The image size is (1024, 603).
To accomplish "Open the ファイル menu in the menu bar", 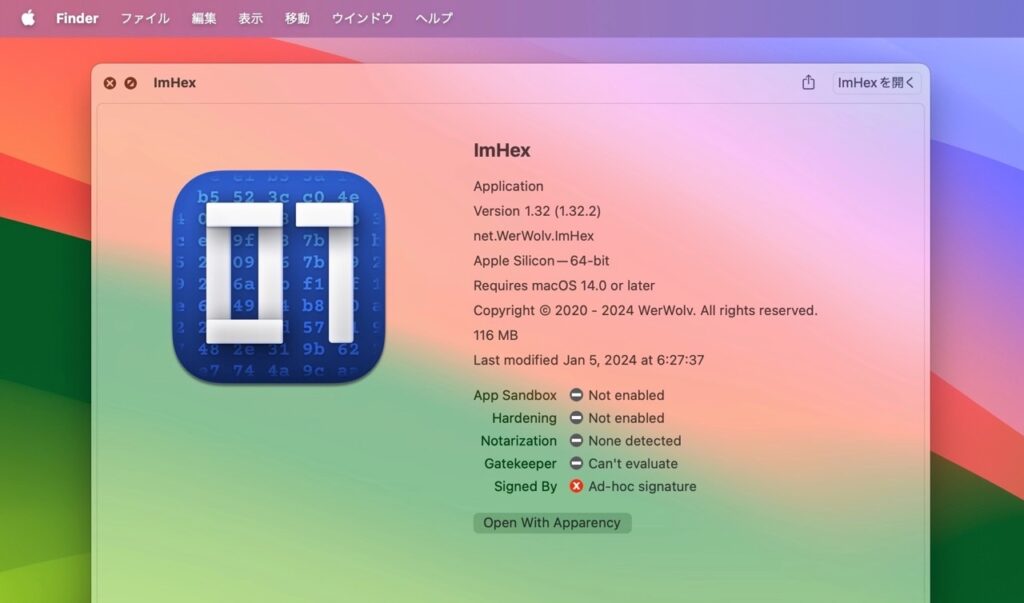I will [x=144, y=17].
